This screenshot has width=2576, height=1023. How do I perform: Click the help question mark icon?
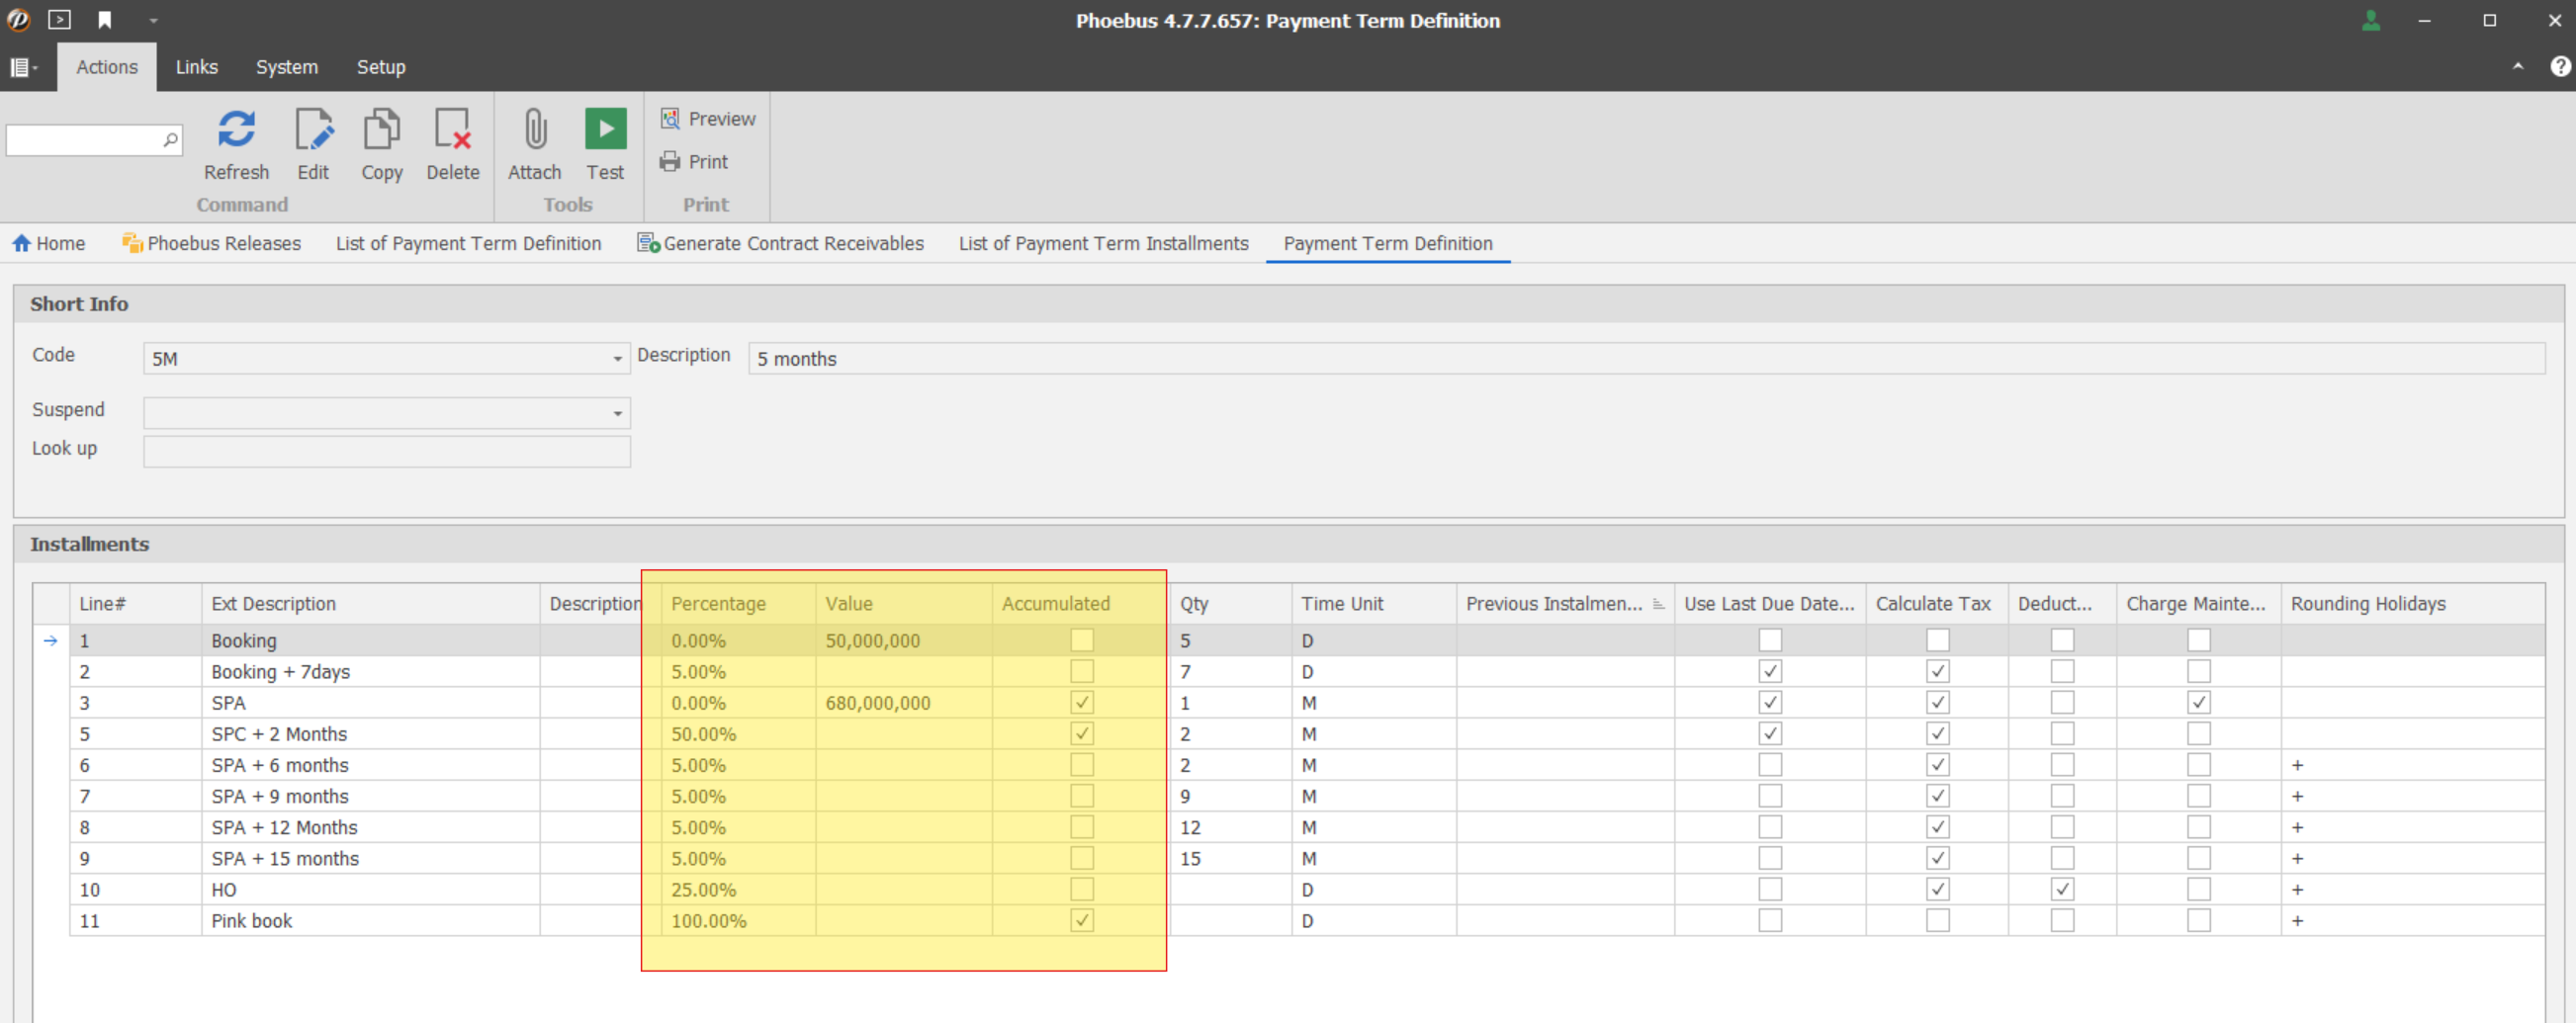click(x=2559, y=66)
